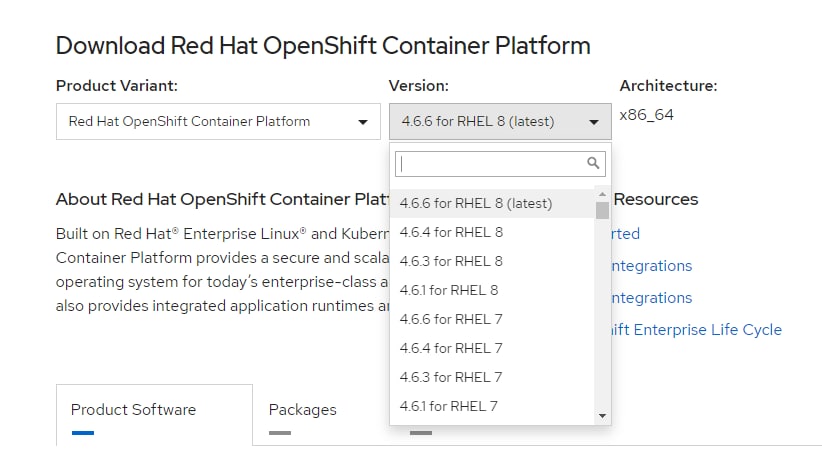The height and width of the screenshot is (463, 822).
Task: Select 4.6.6 for RHEL 8 (latest) in list
Action: tap(492, 203)
